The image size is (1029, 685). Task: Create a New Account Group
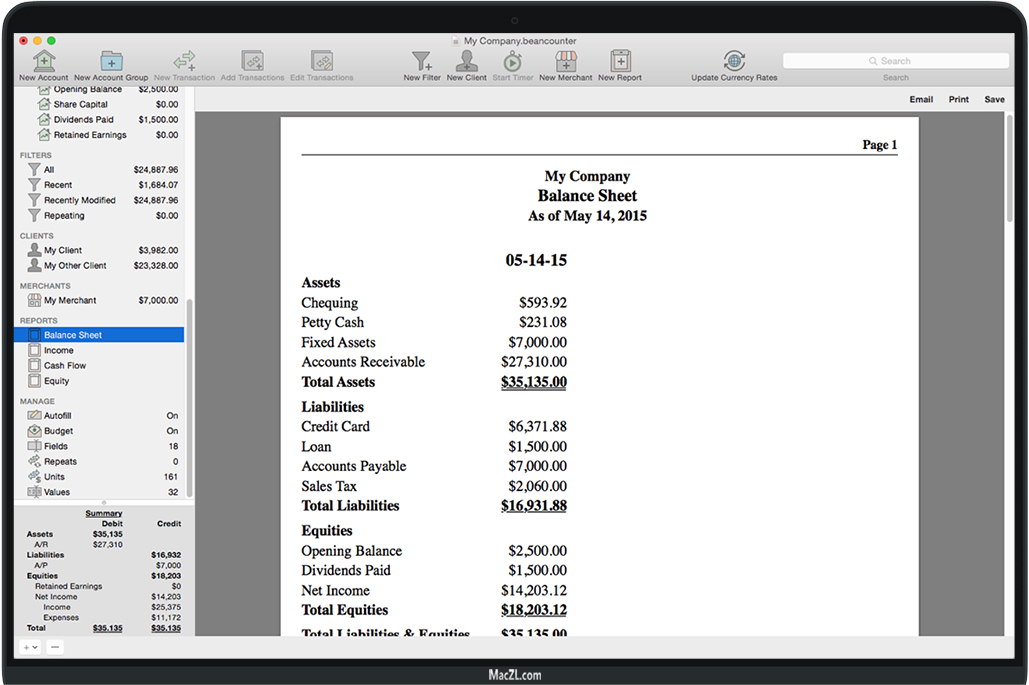point(111,62)
